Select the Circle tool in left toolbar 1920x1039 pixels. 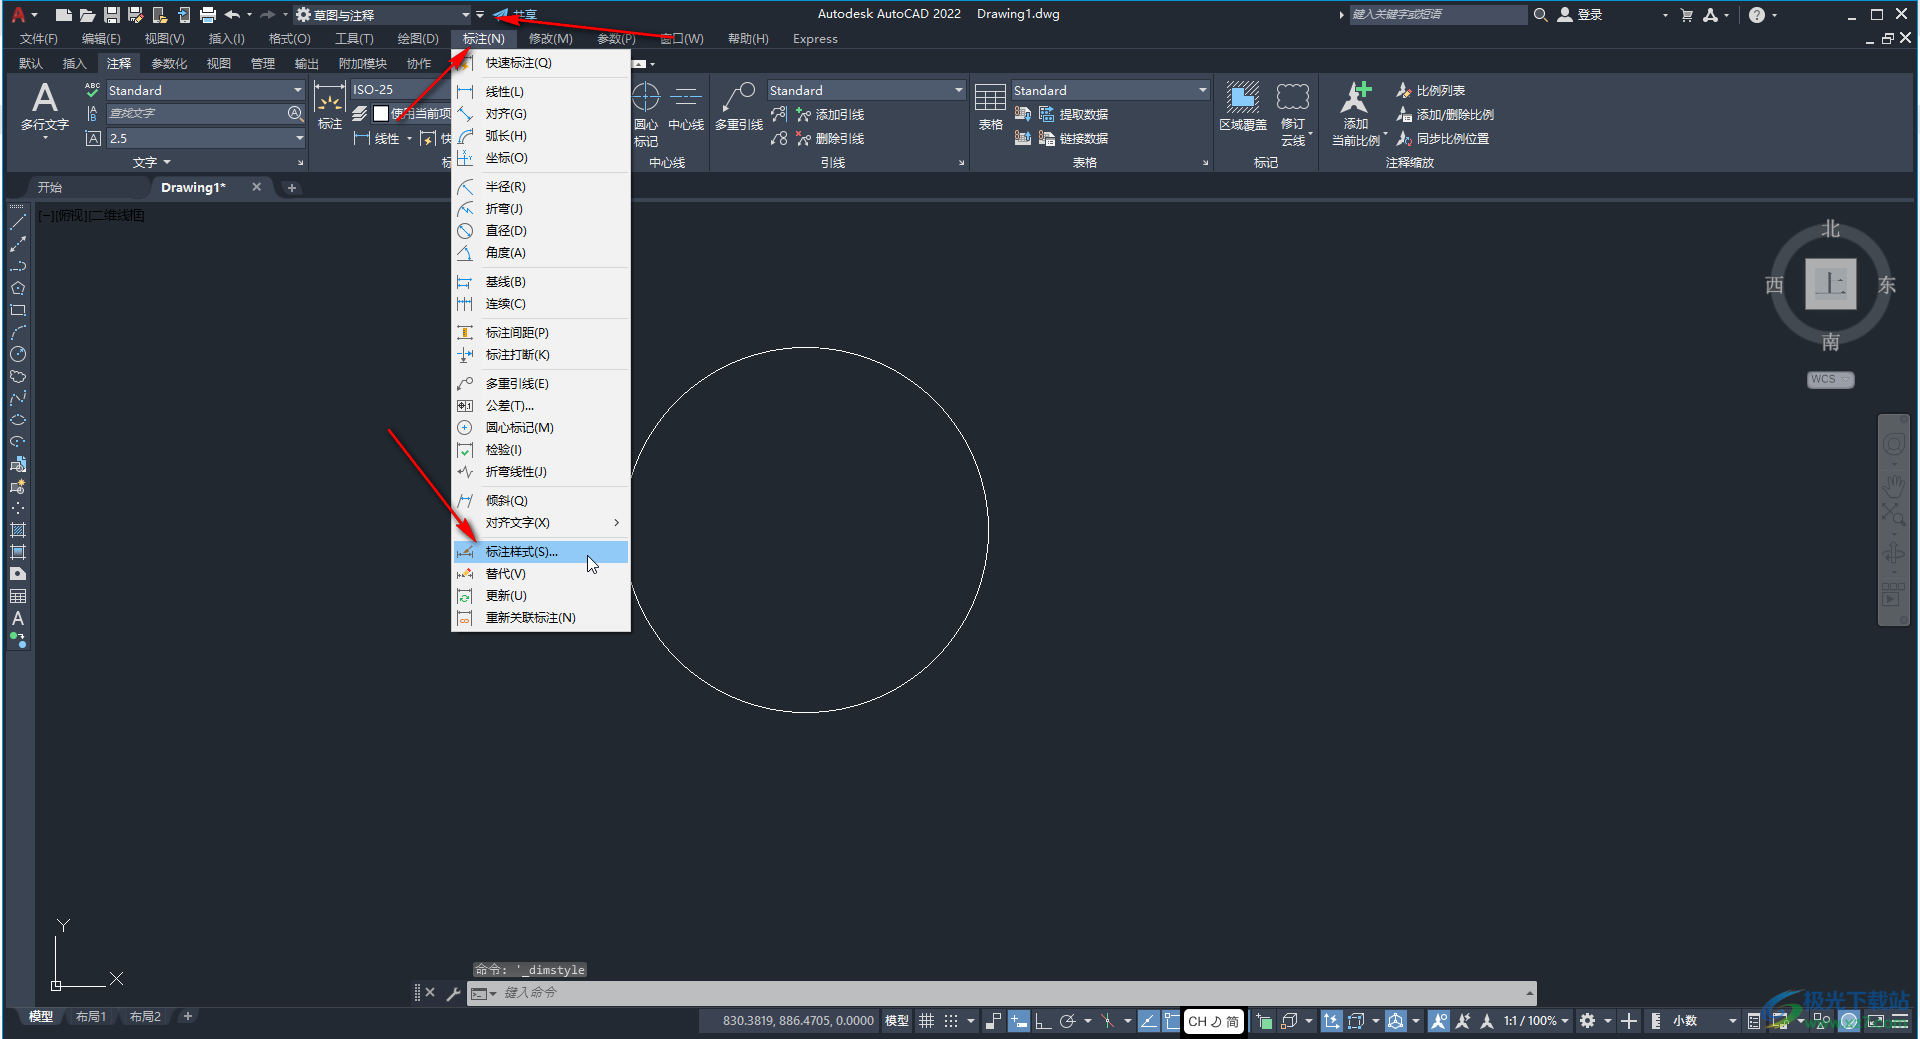(18, 355)
